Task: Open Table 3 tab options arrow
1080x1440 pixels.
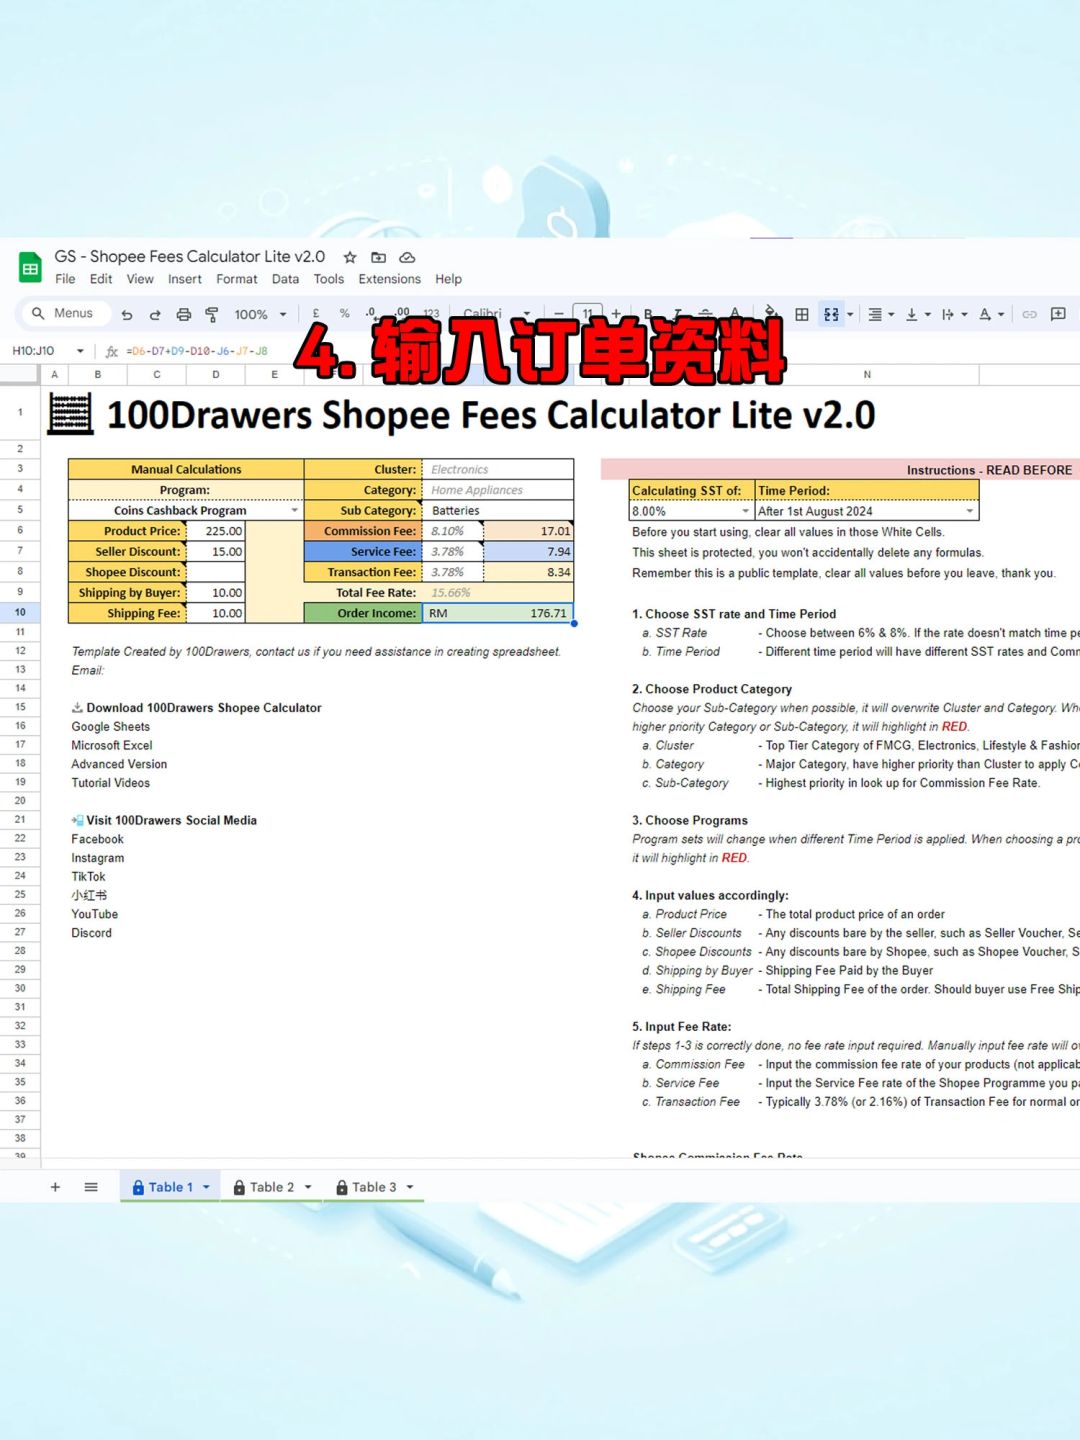Action: tap(410, 1187)
